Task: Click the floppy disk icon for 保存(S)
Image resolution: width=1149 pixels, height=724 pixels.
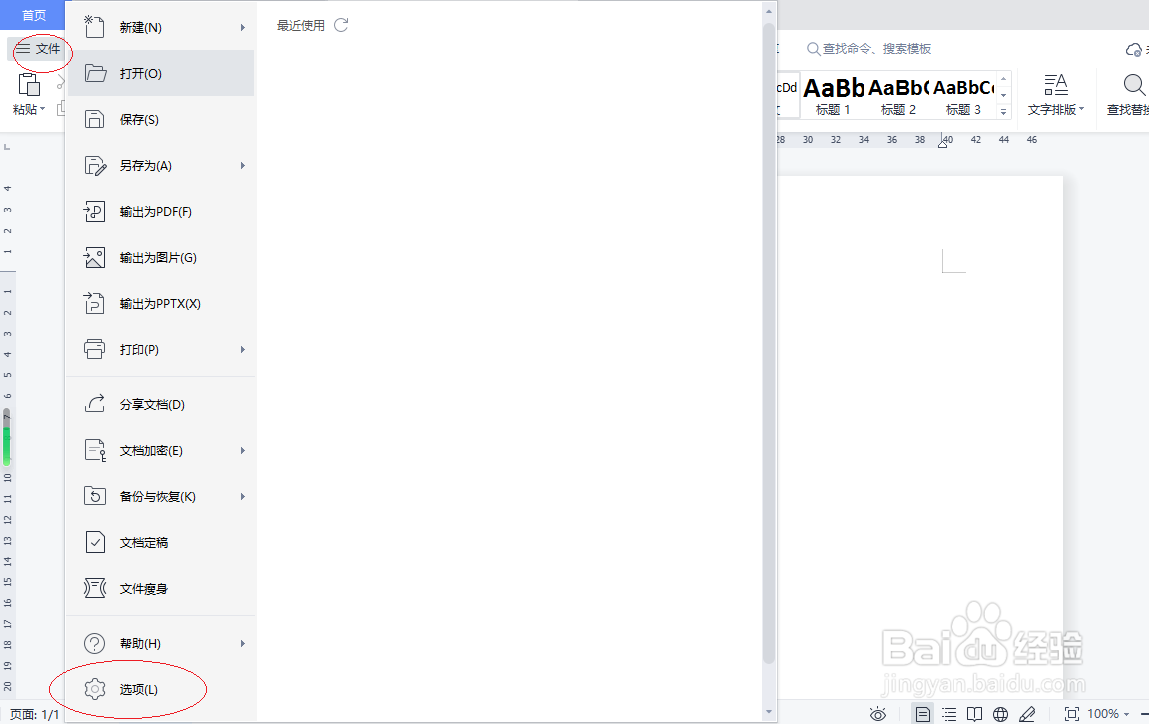Action: tap(95, 119)
